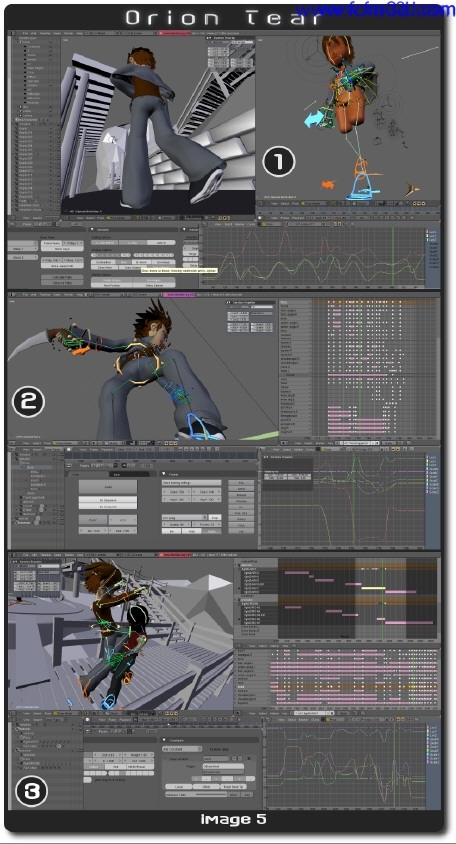Select RGBA color output in the Format panel

pos(212,531)
